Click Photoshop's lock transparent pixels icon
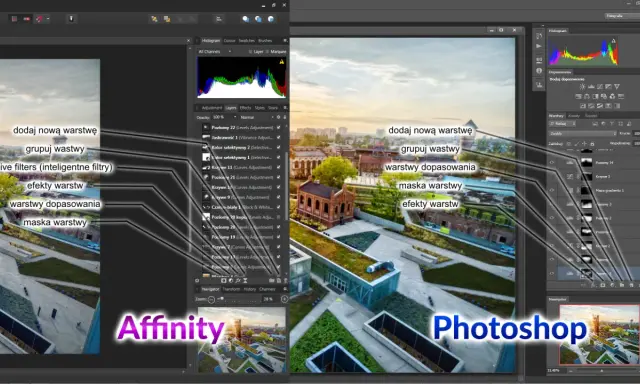The width and height of the screenshot is (640, 384). [569, 144]
